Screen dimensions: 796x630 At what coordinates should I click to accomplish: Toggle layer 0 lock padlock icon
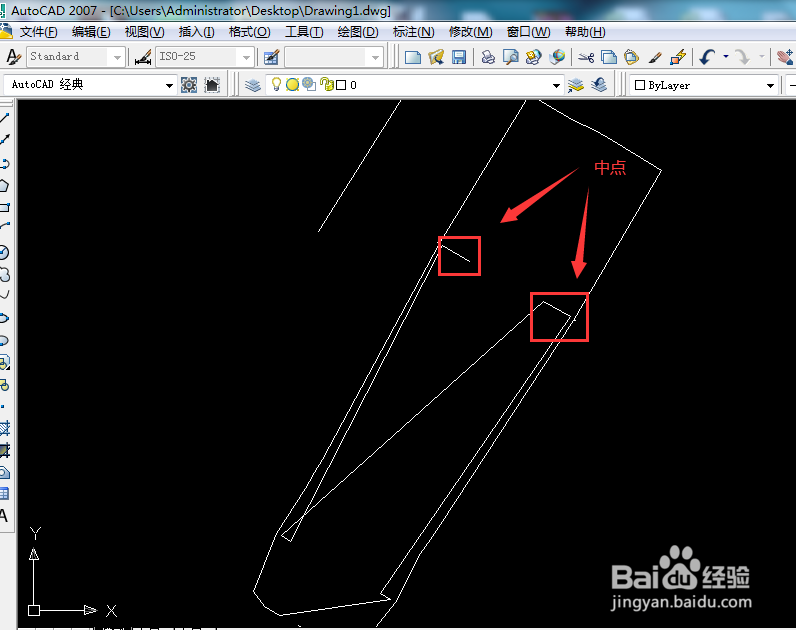click(327, 84)
